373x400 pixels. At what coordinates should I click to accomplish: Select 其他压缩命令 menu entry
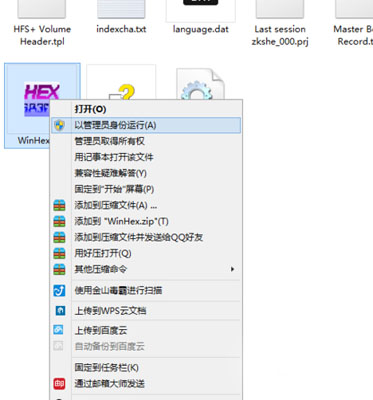[146, 269]
